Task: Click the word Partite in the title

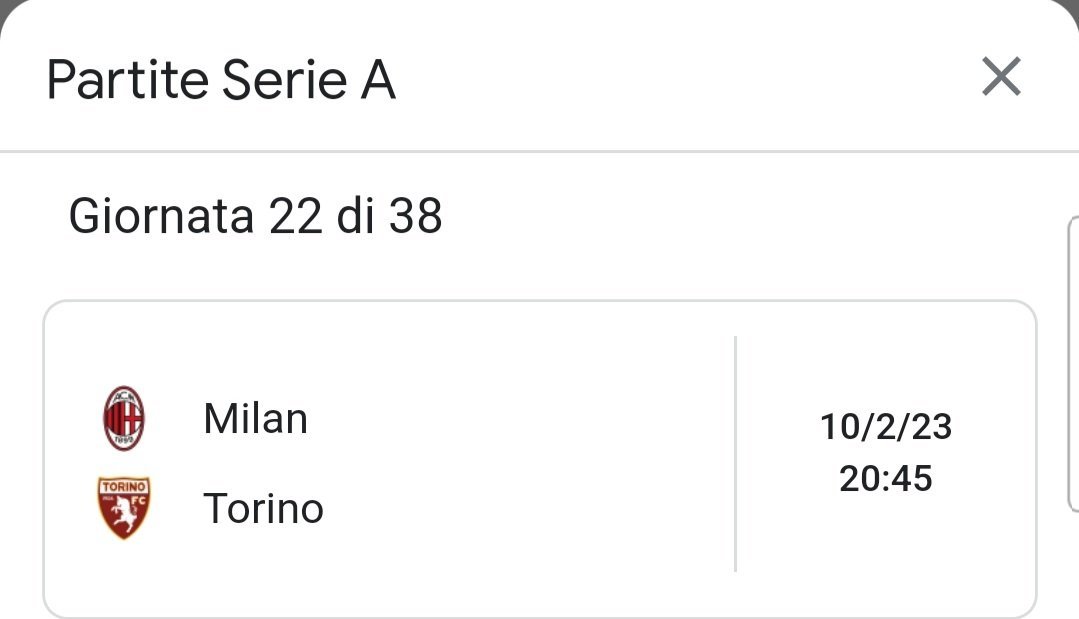Action: pos(128,80)
